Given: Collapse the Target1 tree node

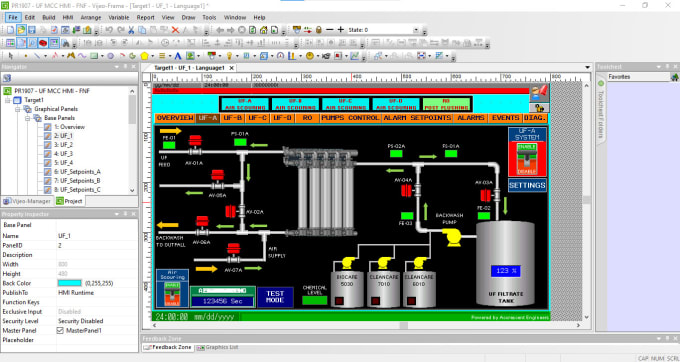Looking at the screenshot, I should [x=7, y=100].
